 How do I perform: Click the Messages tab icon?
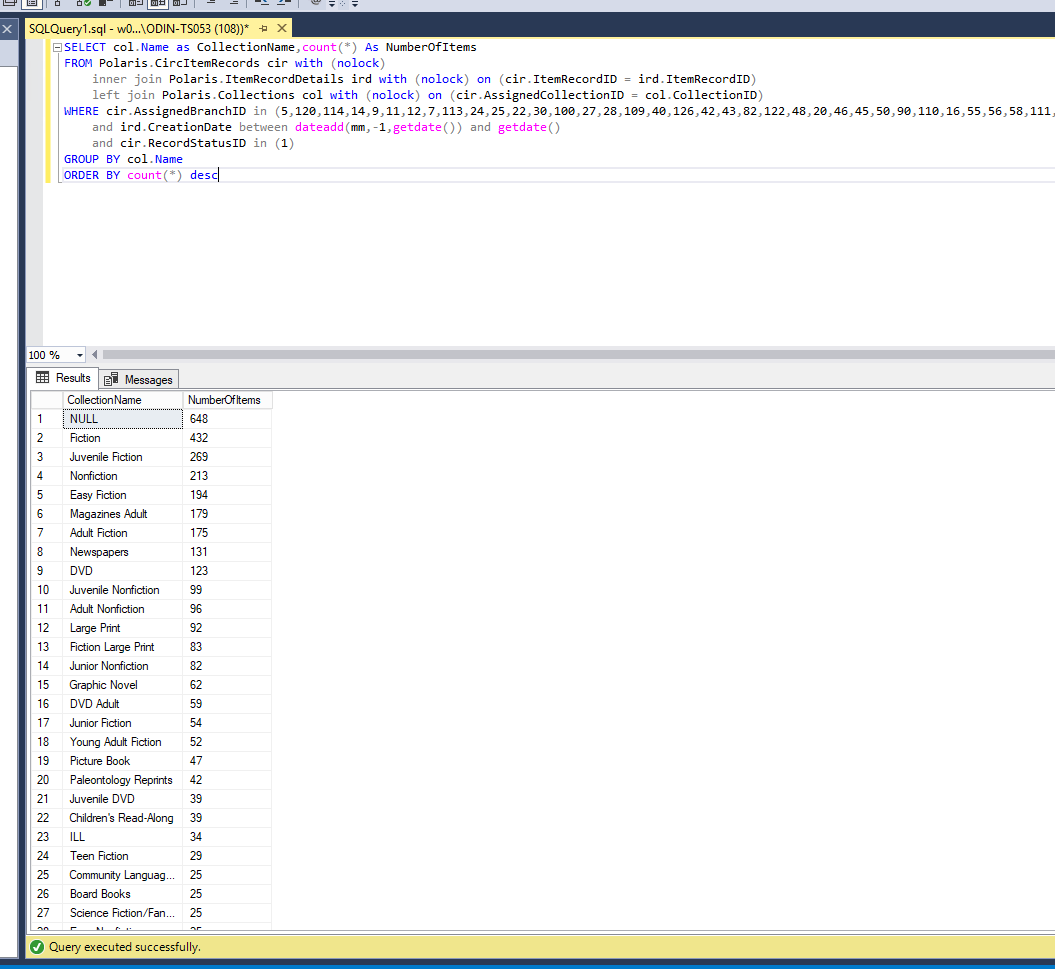coord(111,379)
